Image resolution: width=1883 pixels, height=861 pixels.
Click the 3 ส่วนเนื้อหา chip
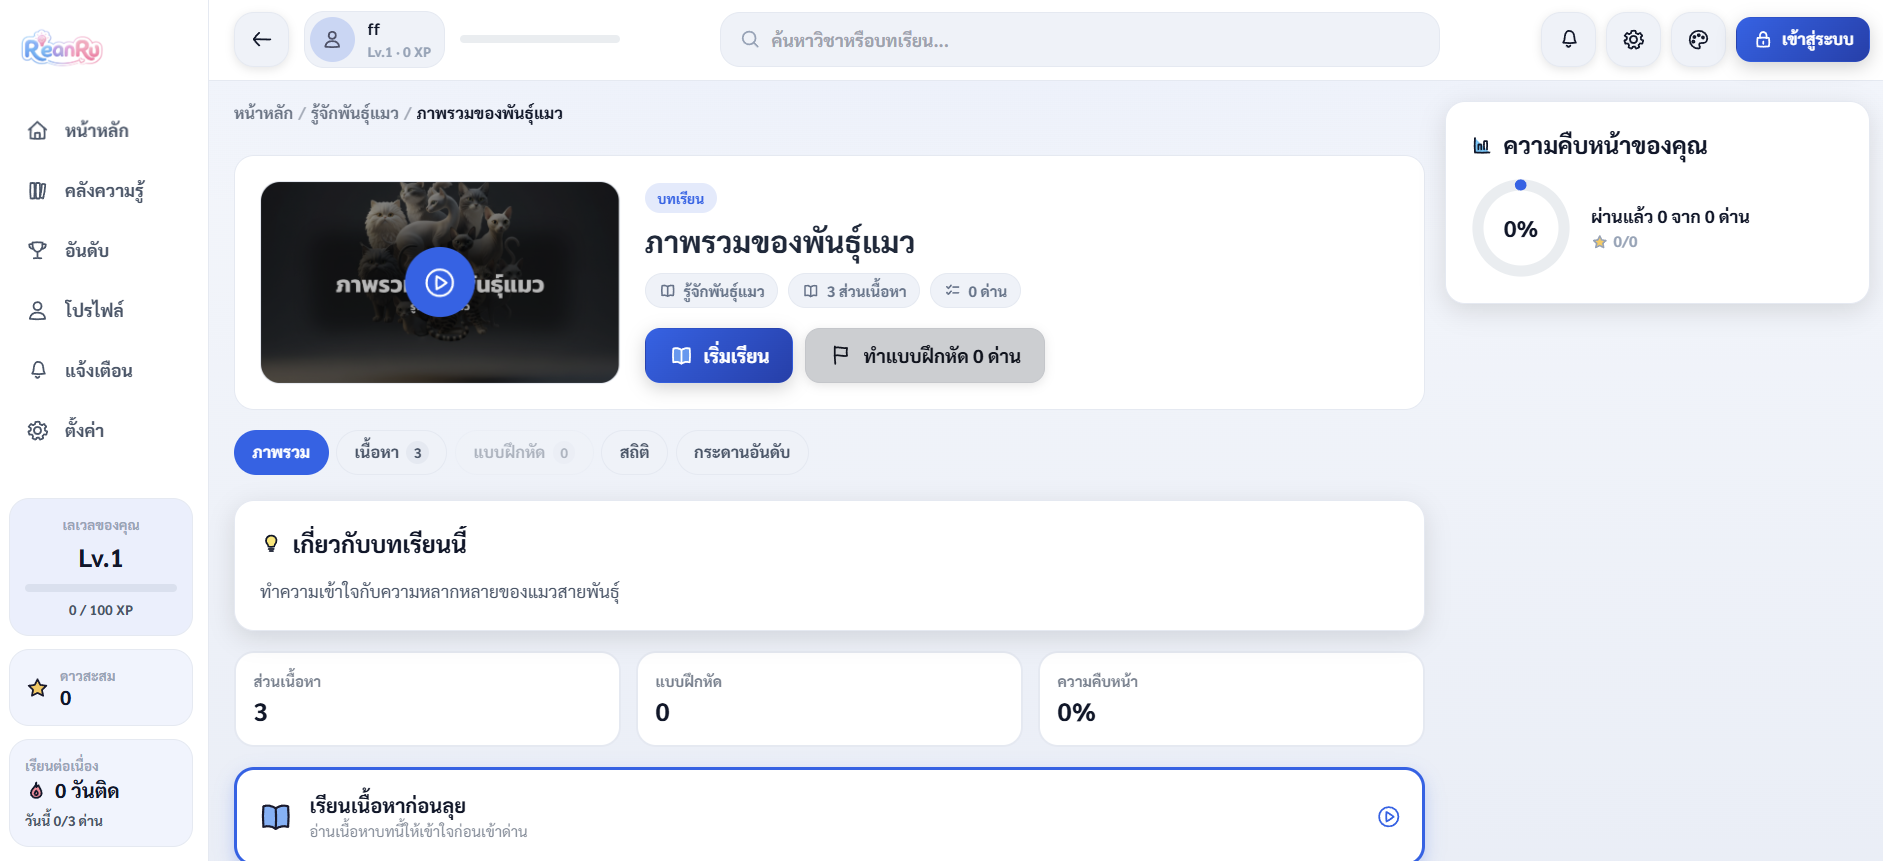[854, 291]
